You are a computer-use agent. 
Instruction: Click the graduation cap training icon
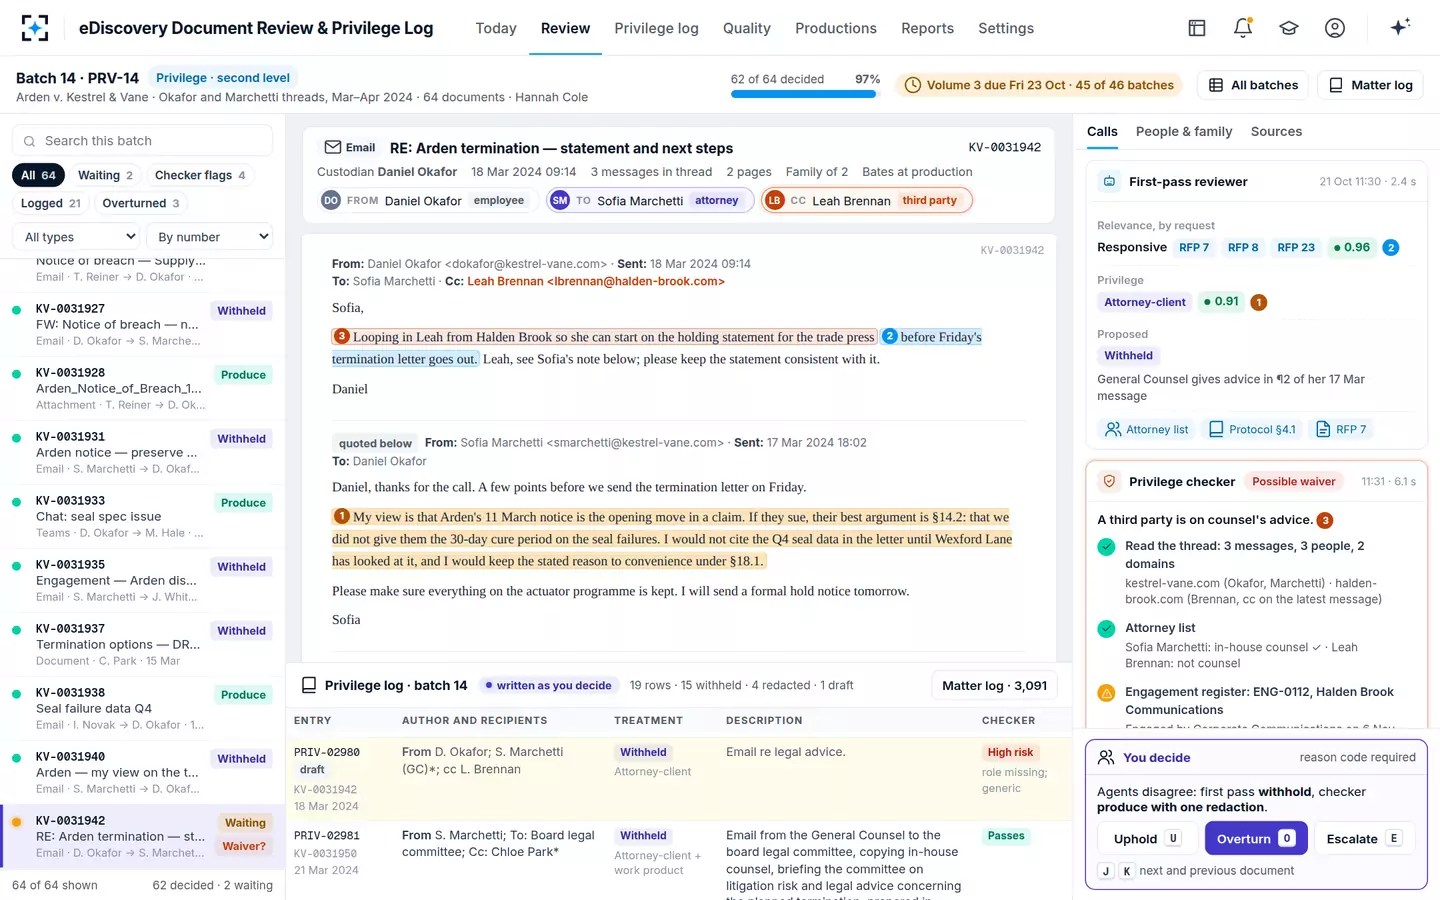point(1289,28)
